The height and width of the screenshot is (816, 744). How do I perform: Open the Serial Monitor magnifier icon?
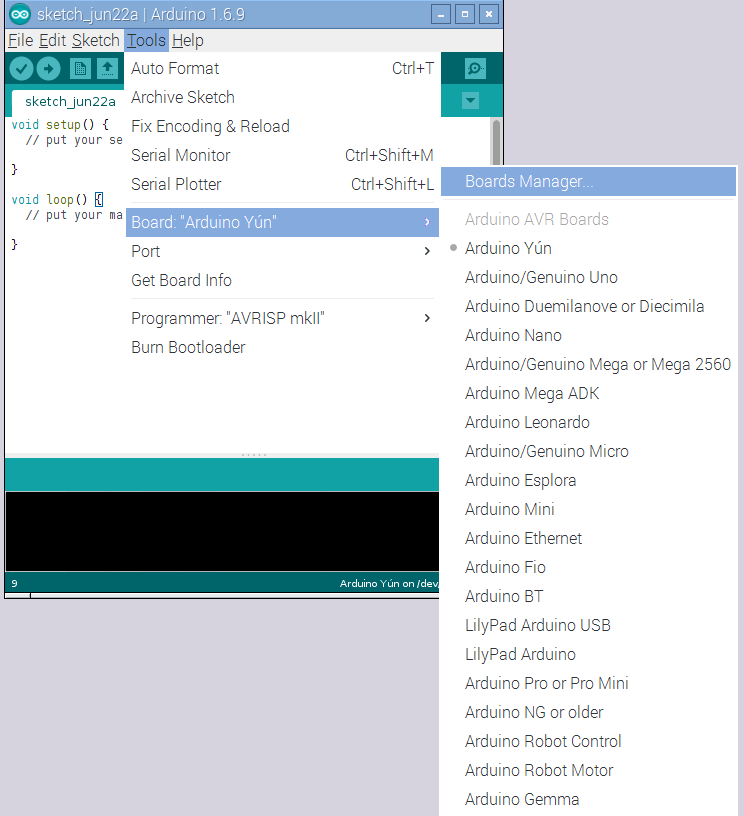pyautogui.click(x=475, y=68)
